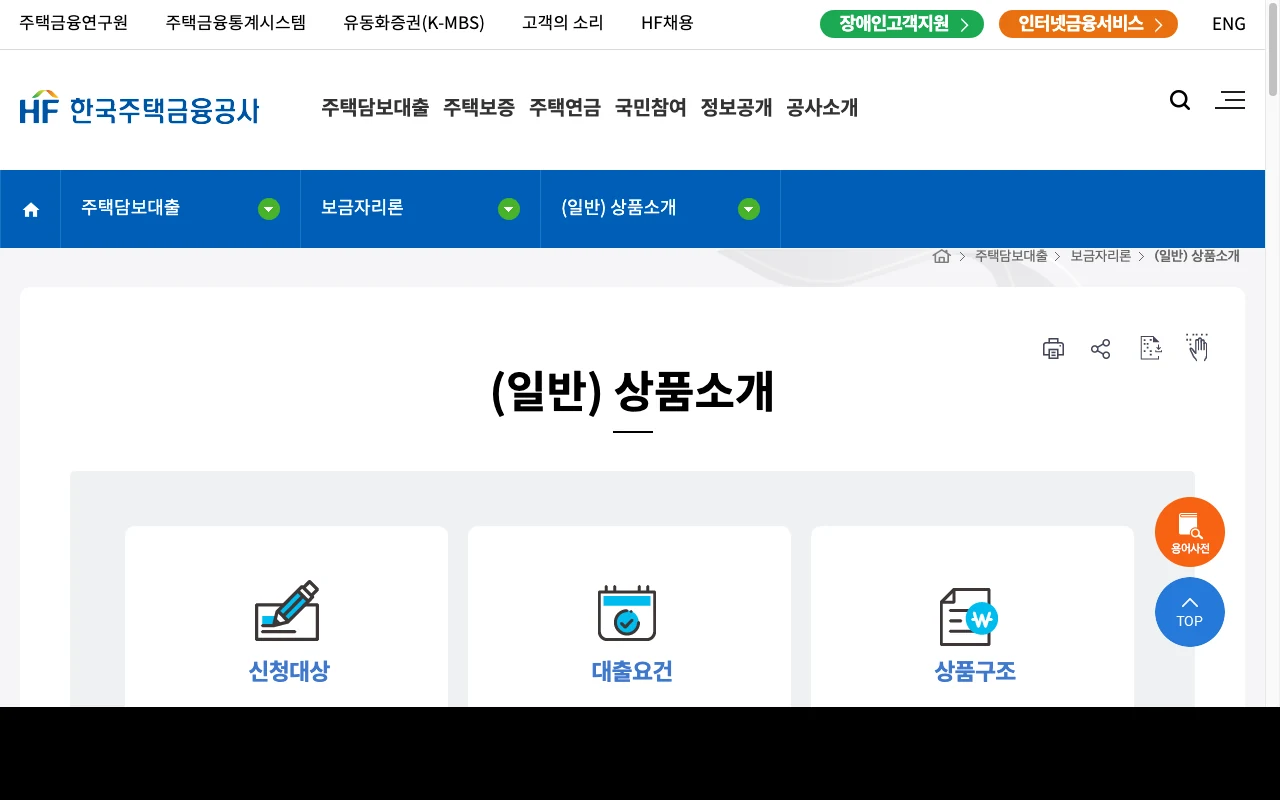Screen dimensions: 1280x800
Task: Click the 신청대상 pencil card icon
Action: tap(287, 611)
